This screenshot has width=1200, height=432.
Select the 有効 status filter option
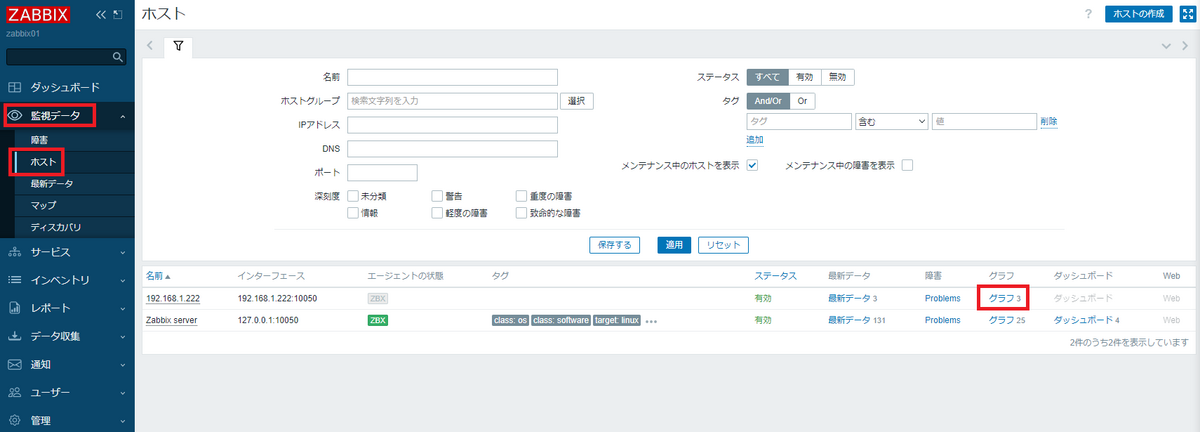click(x=805, y=77)
